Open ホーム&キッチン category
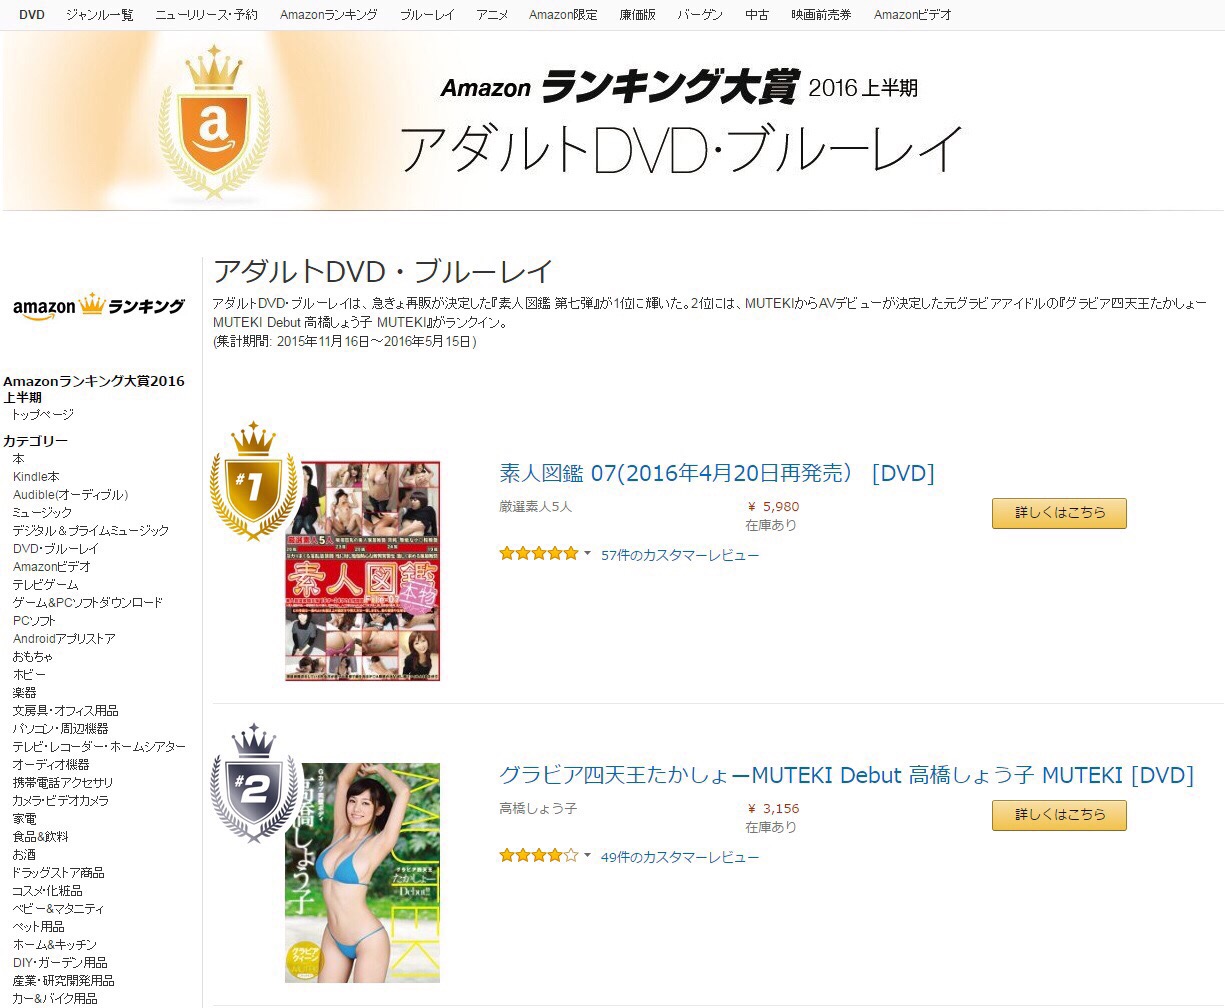1225x1008 pixels. pos(55,945)
